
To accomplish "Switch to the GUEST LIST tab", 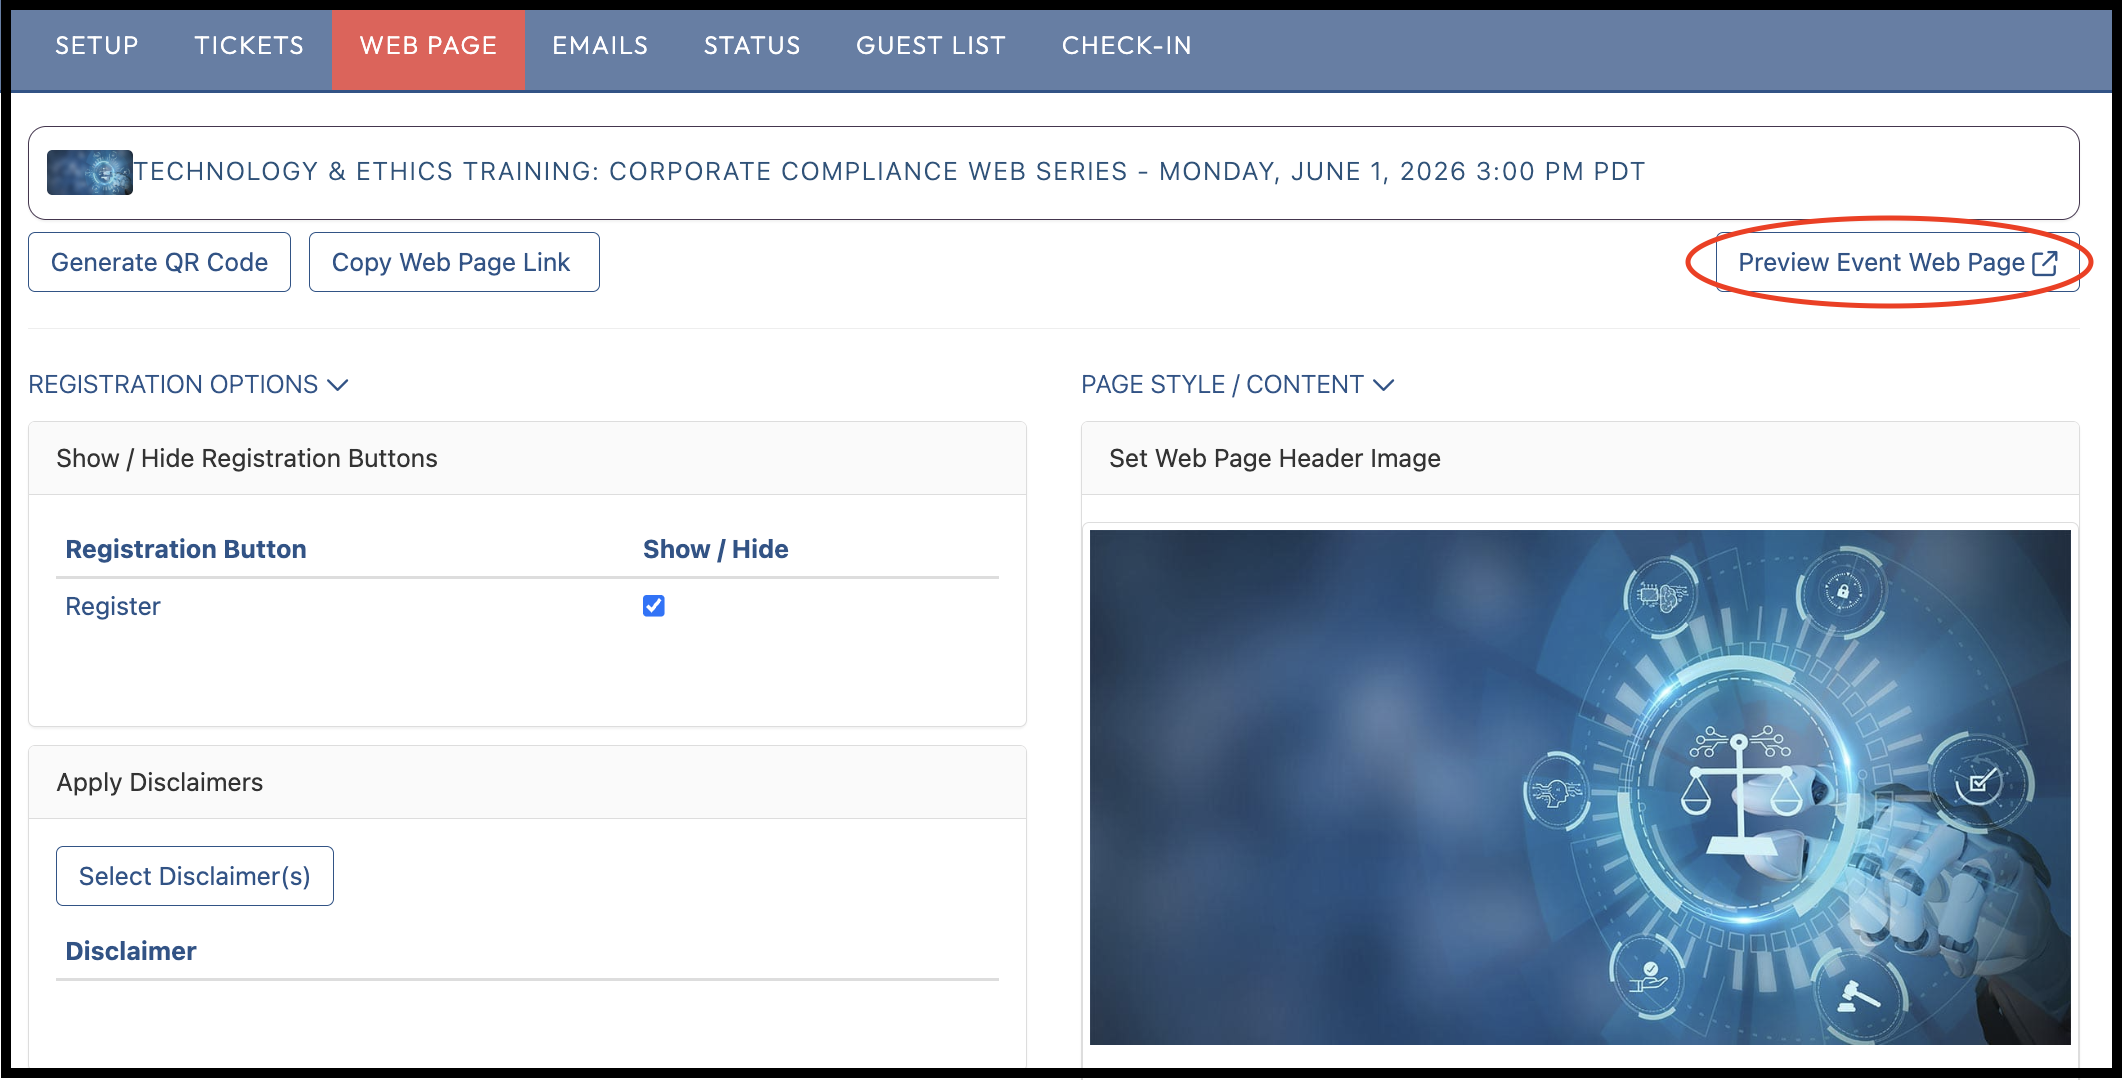I will pos(931,46).
